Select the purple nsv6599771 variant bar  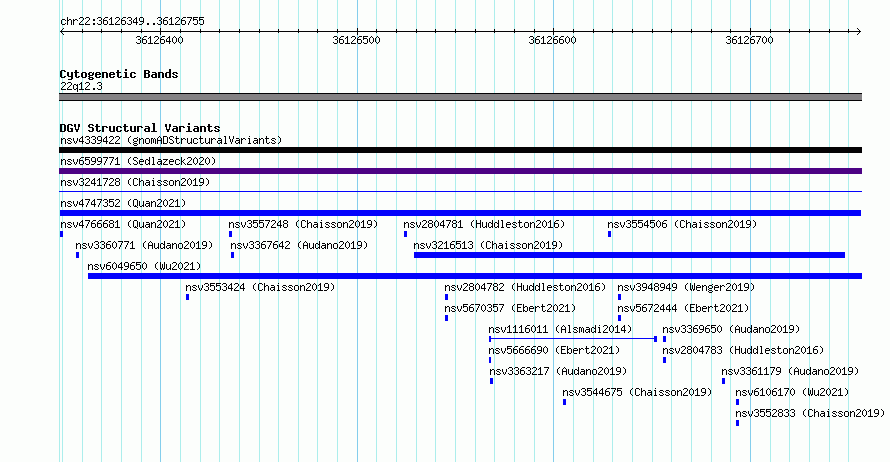(x=460, y=171)
